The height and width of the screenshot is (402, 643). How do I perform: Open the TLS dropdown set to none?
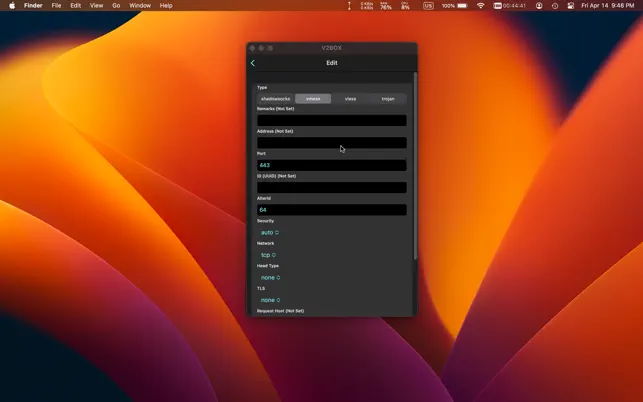coord(271,300)
